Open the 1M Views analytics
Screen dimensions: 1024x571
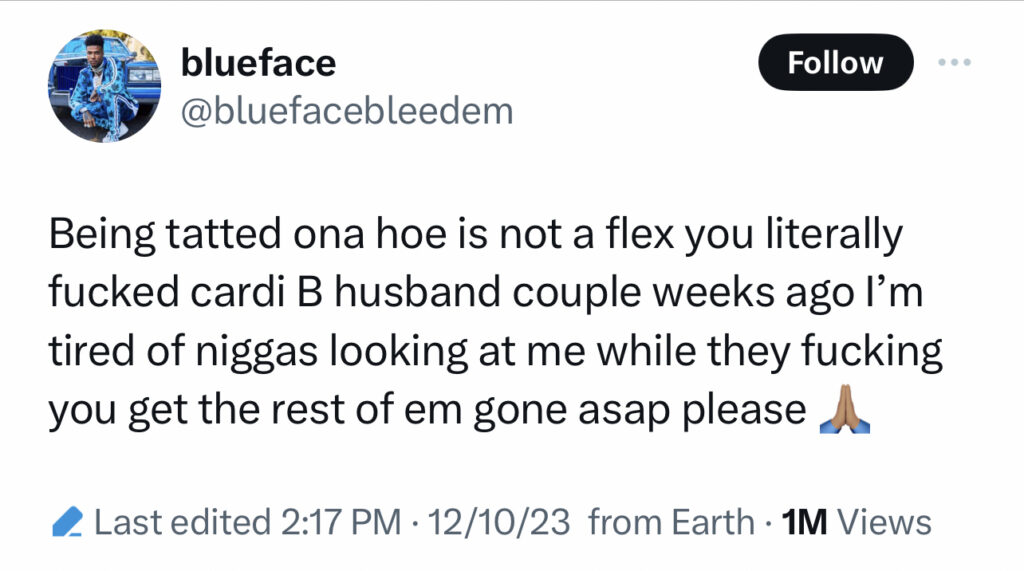point(856,522)
